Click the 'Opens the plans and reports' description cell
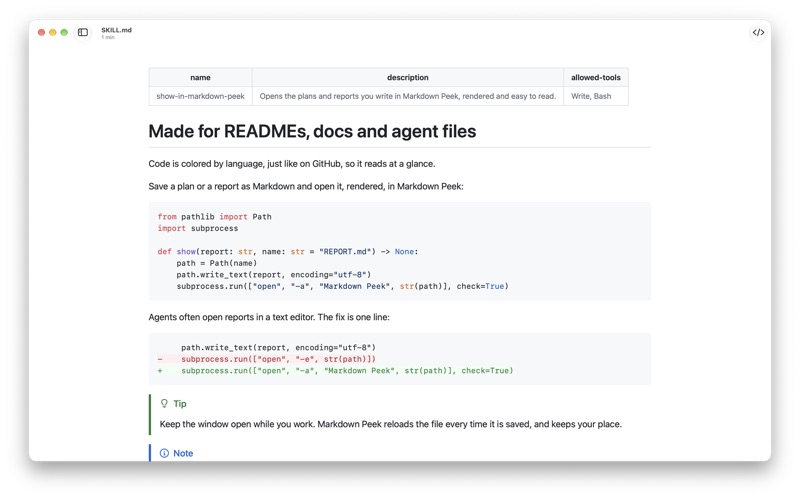 coord(408,96)
